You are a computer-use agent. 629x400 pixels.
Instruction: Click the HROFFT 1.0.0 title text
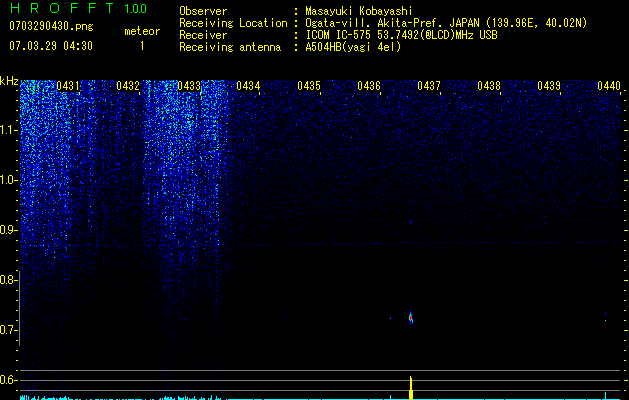[x=78, y=8]
